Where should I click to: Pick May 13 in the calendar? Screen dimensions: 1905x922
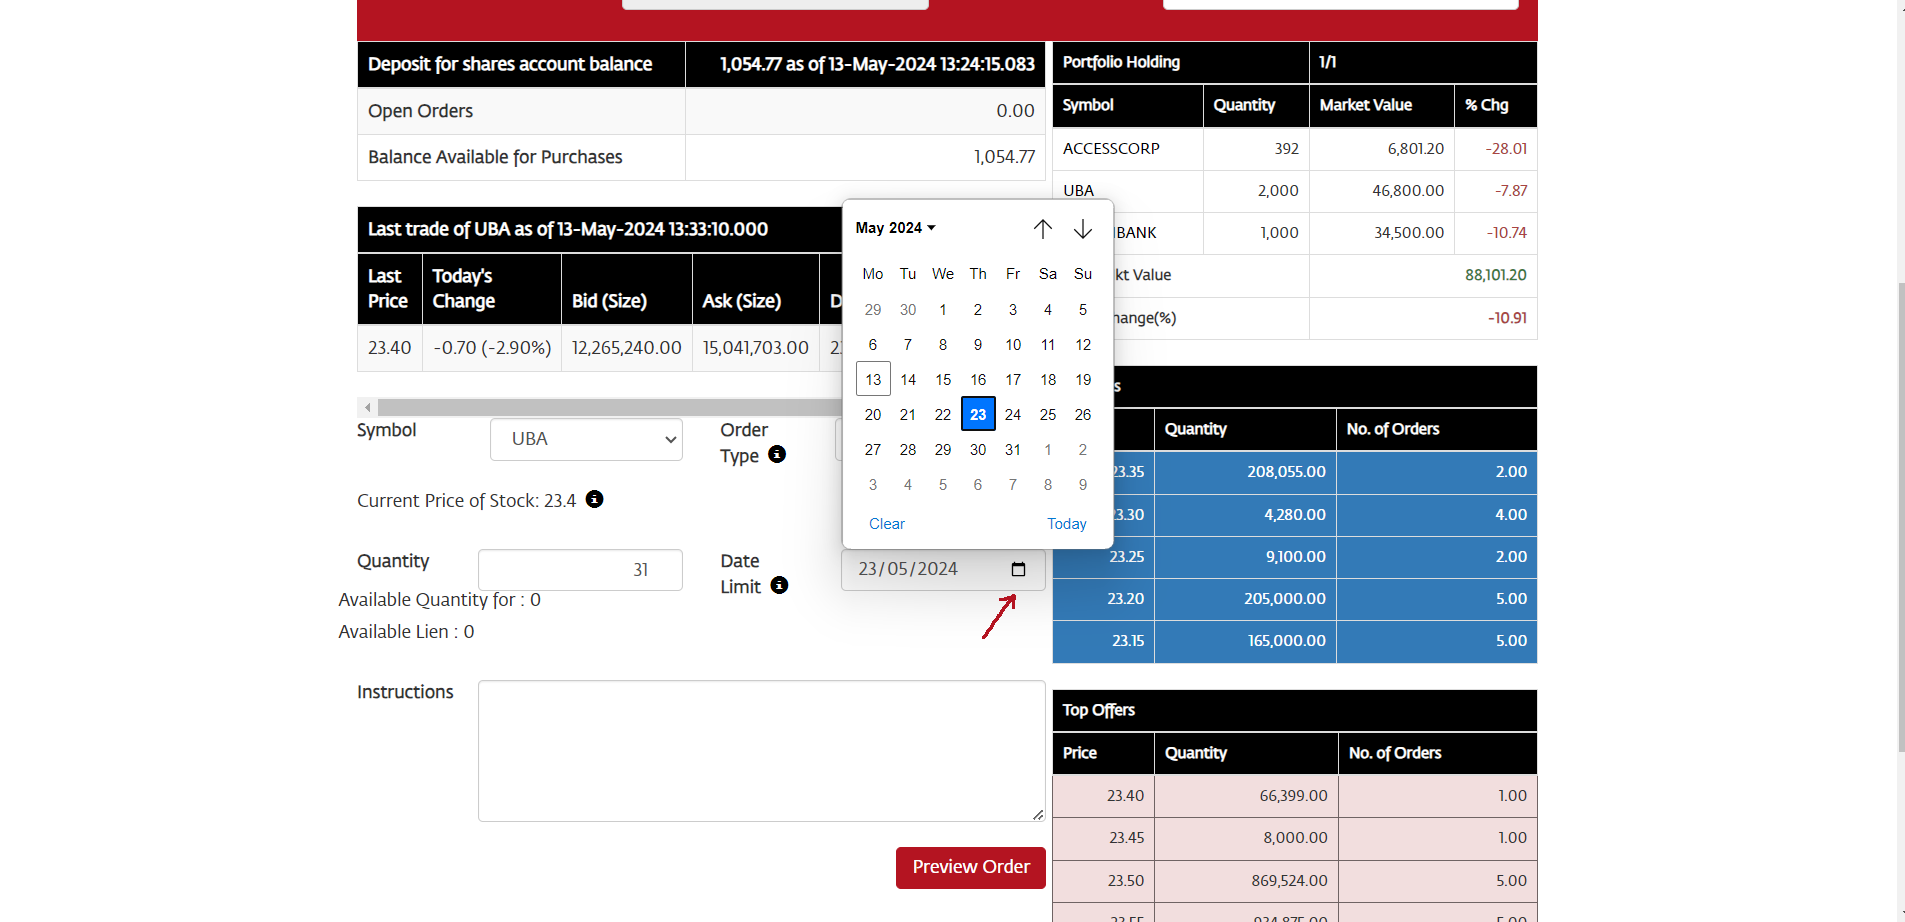click(873, 379)
